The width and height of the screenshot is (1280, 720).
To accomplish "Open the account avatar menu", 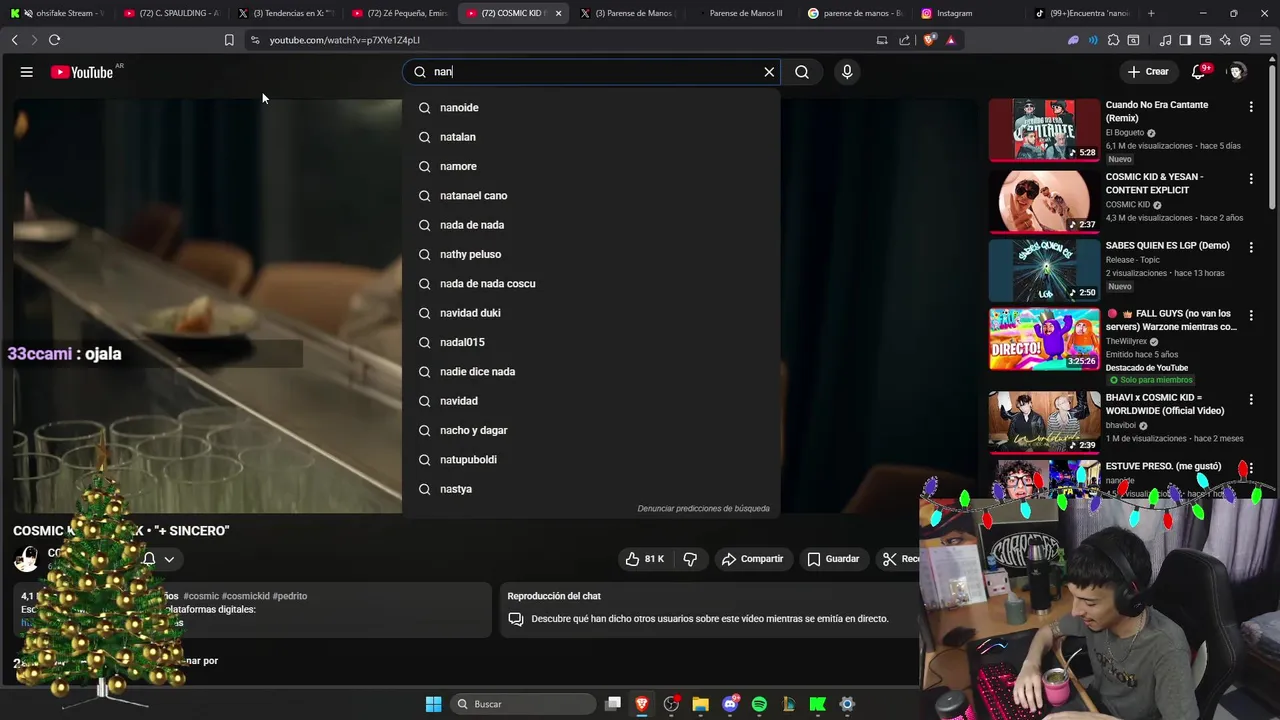I will click(1237, 72).
